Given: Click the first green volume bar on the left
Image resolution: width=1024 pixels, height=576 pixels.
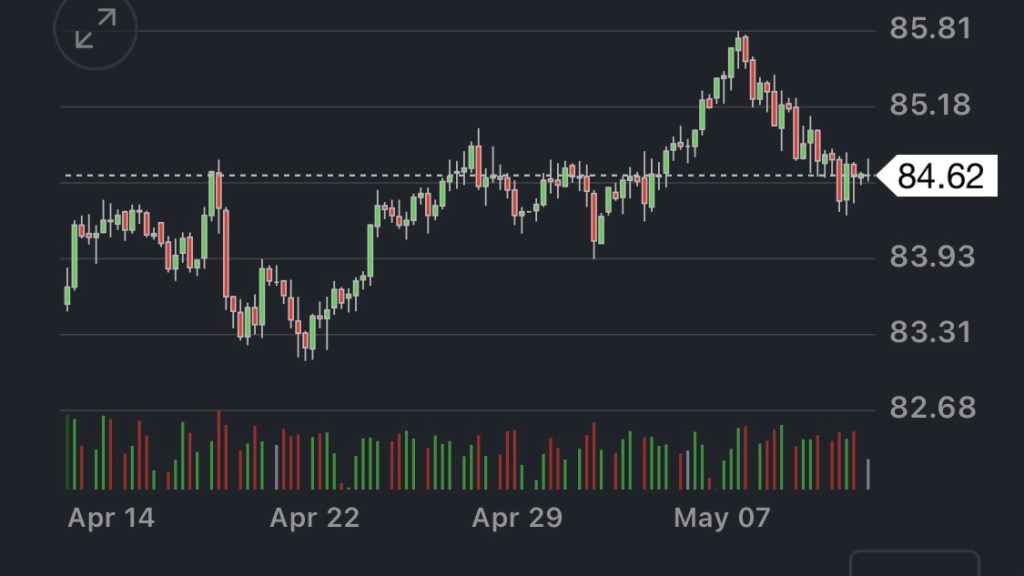Looking at the screenshot, I should (x=67, y=452).
